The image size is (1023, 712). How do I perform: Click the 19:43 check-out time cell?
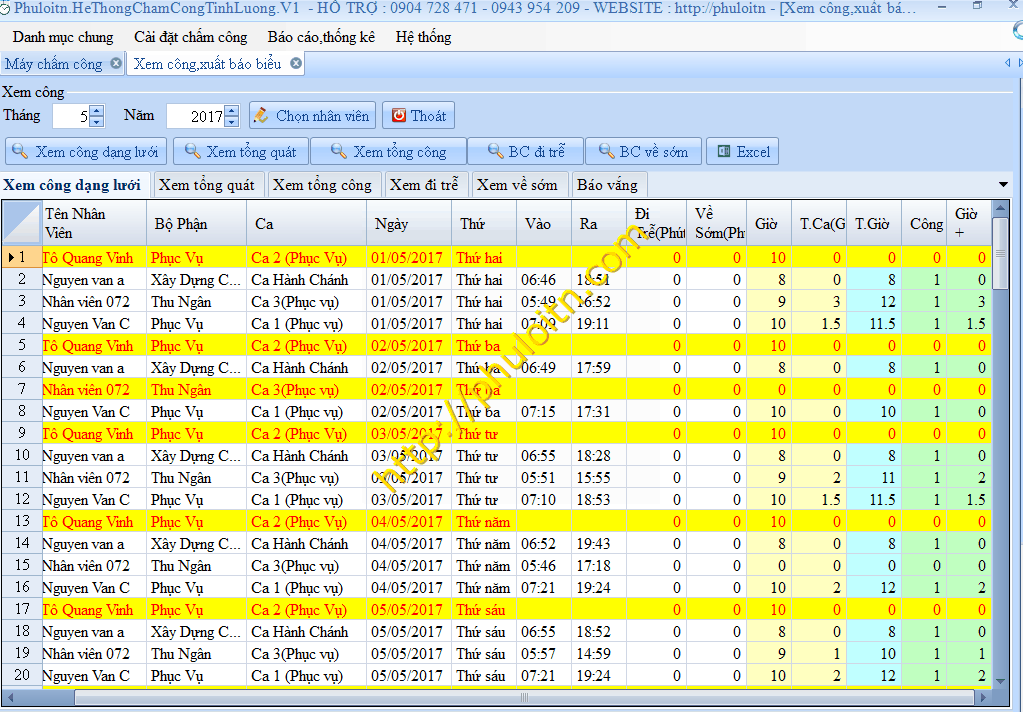point(598,544)
